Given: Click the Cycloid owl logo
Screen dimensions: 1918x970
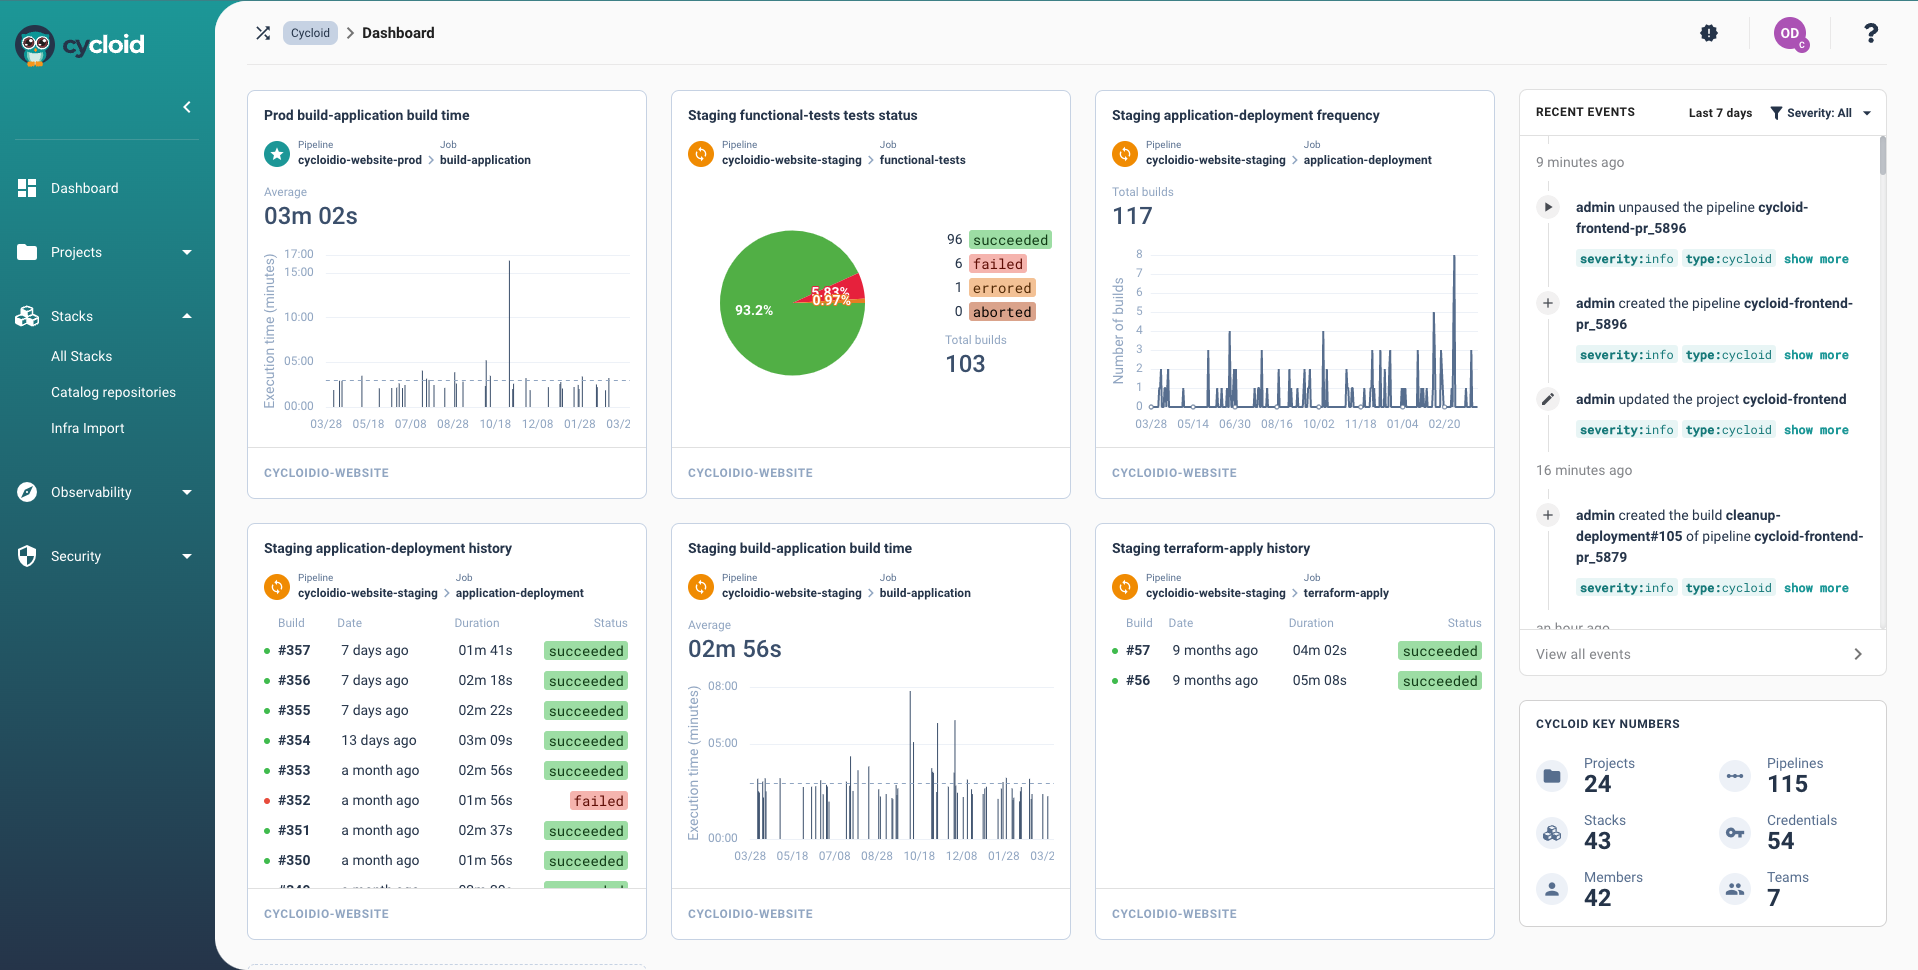Looking at the screenshot, I should pos(33,45).
